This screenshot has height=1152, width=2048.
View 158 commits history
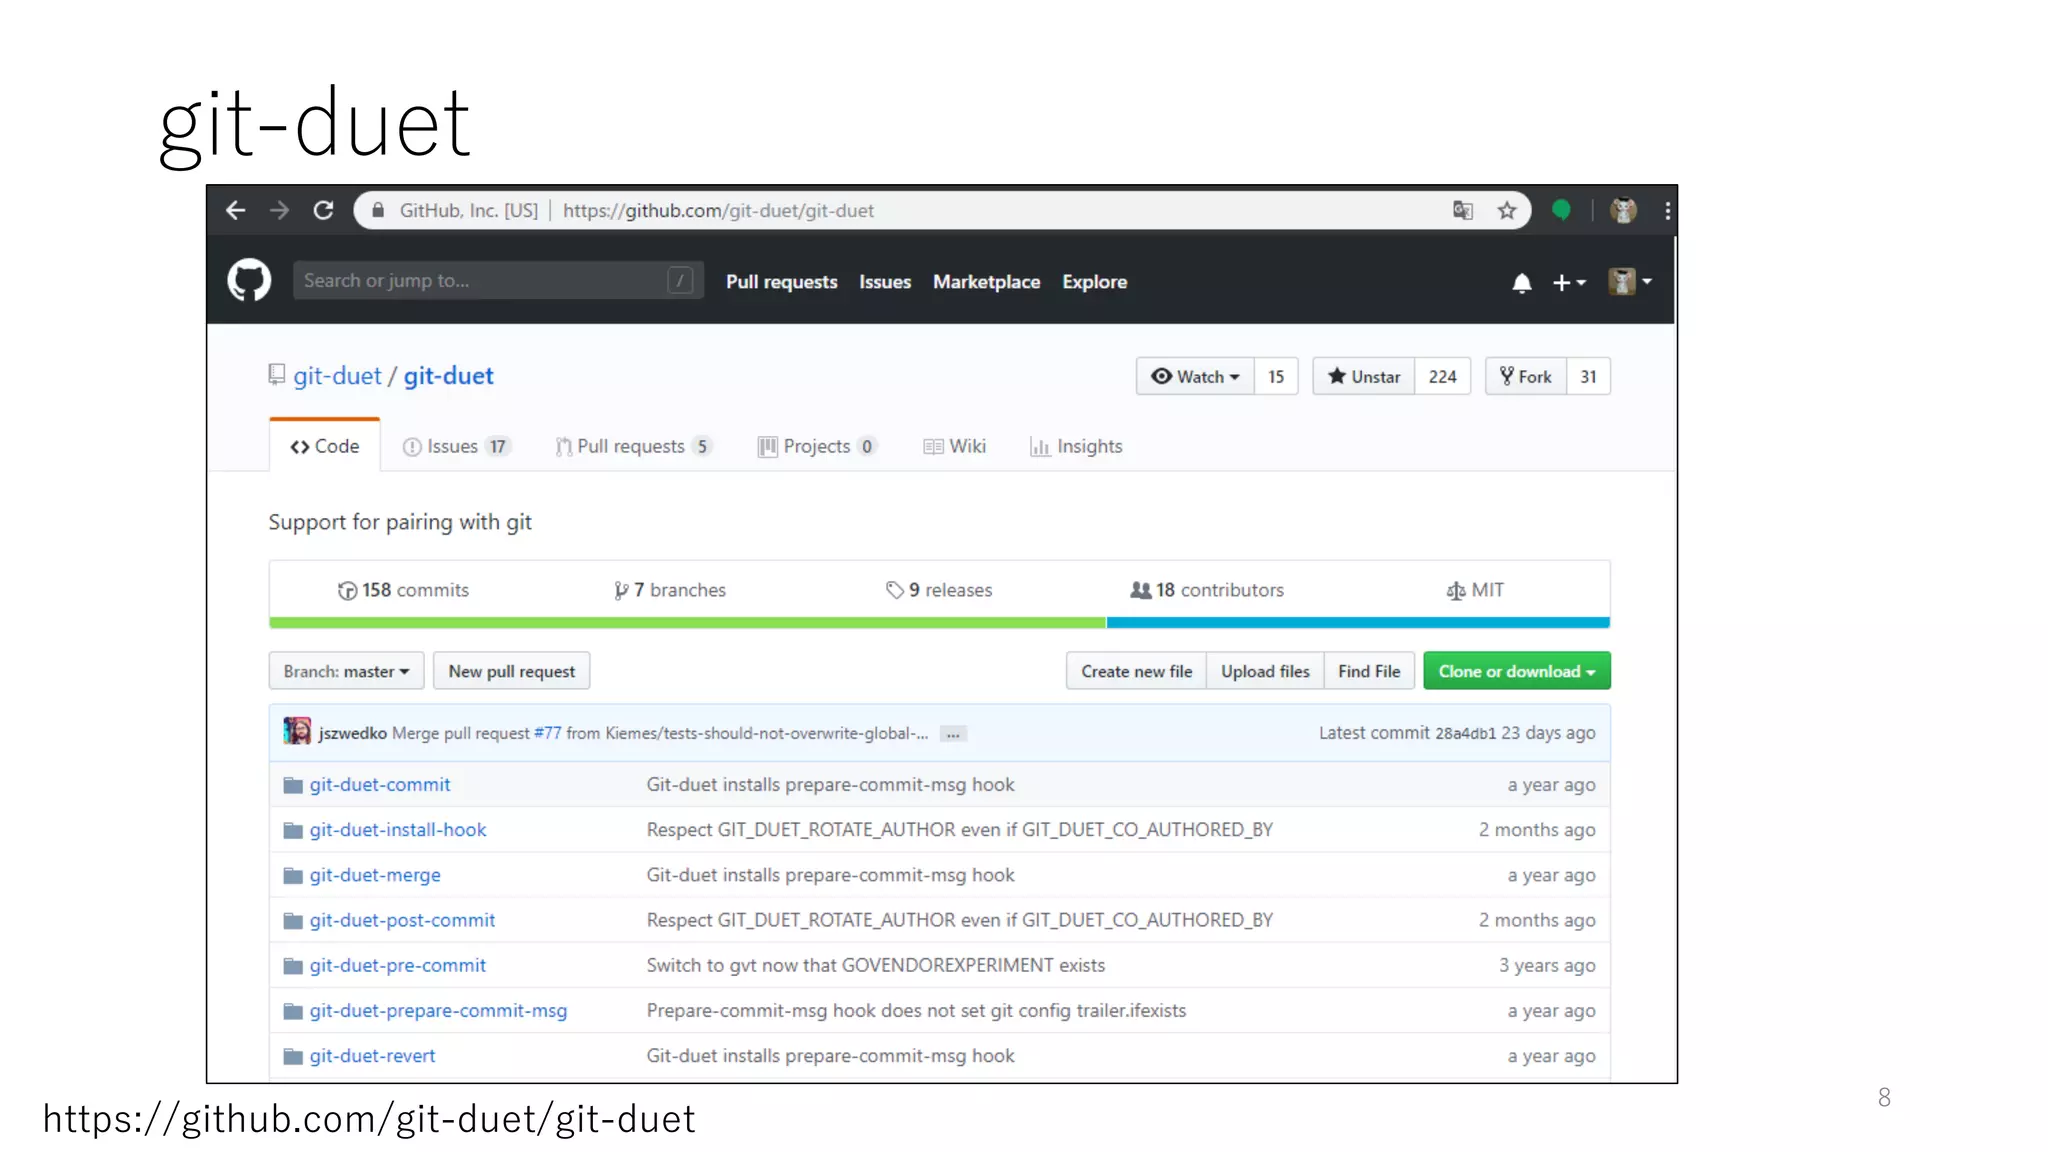403,590
